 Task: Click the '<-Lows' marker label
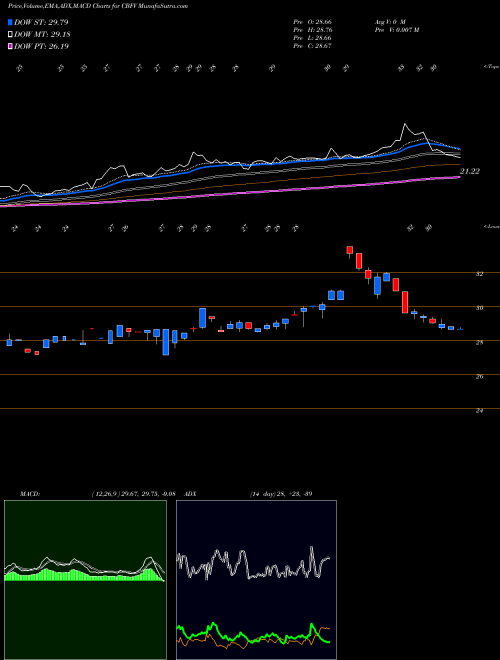492,226
